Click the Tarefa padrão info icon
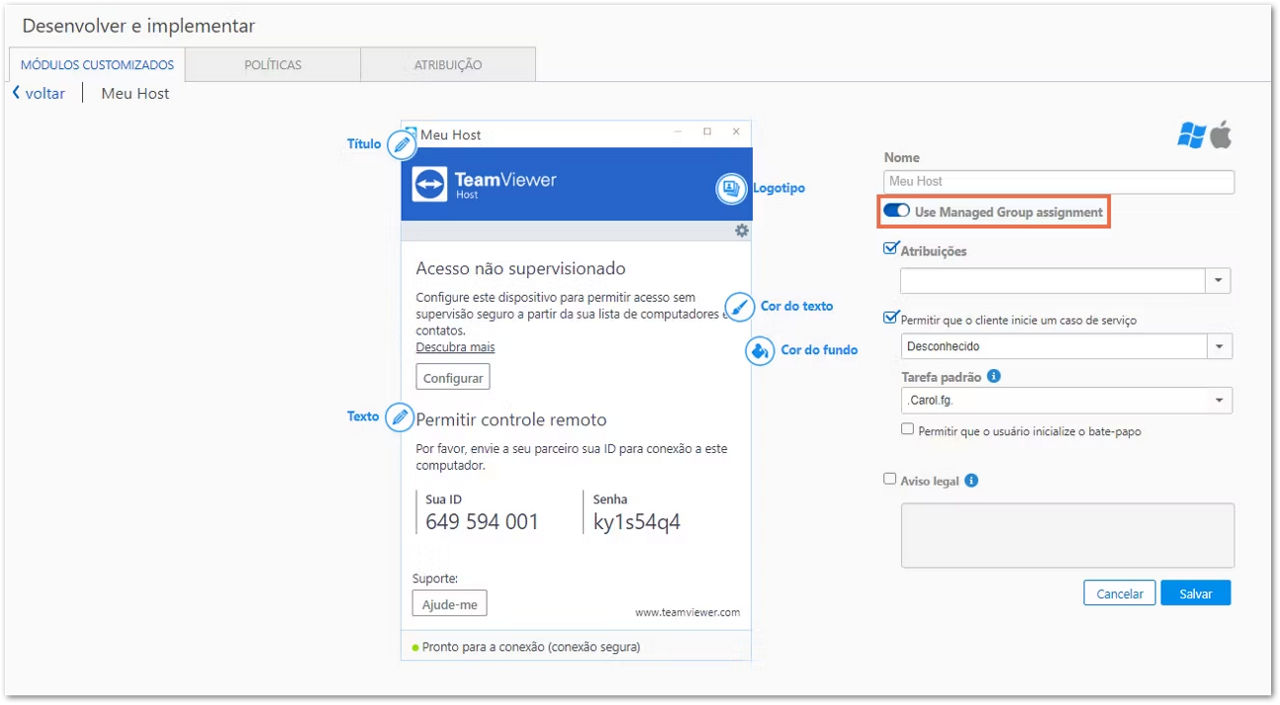The width and height of the screenshot is (1280, 705). tap(994, 377)
